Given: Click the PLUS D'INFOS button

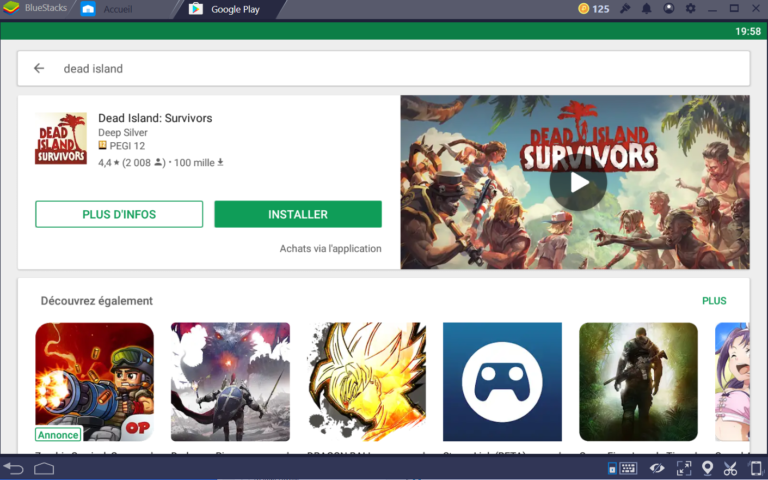Looking at the screenshot, I should coord(119,214).
